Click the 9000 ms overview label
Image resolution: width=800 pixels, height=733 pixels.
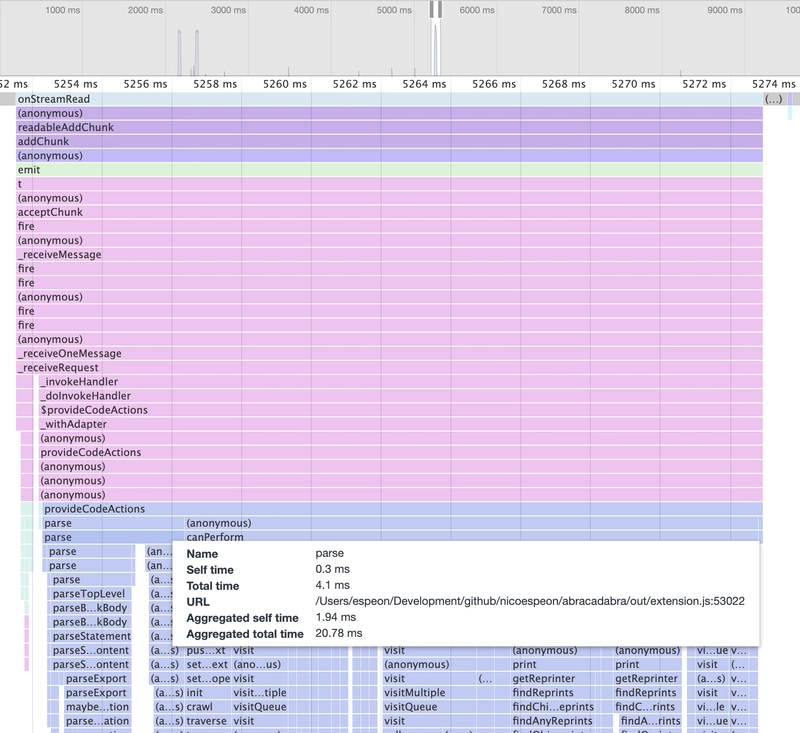725,10
